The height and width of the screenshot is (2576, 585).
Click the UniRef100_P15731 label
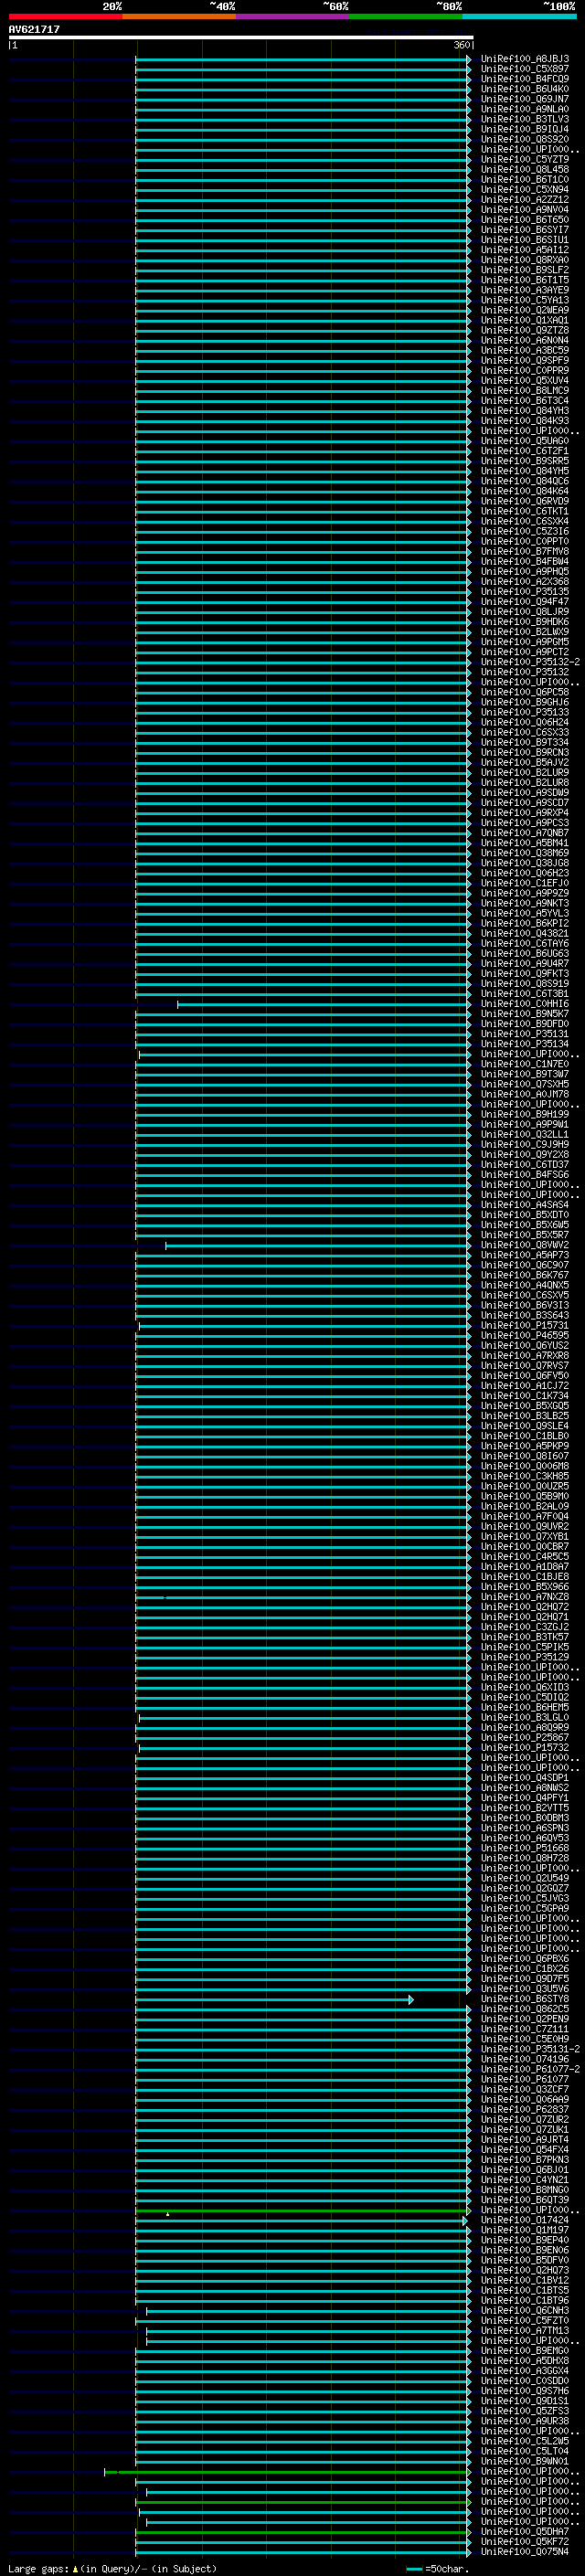click(x=525, y=1325)
